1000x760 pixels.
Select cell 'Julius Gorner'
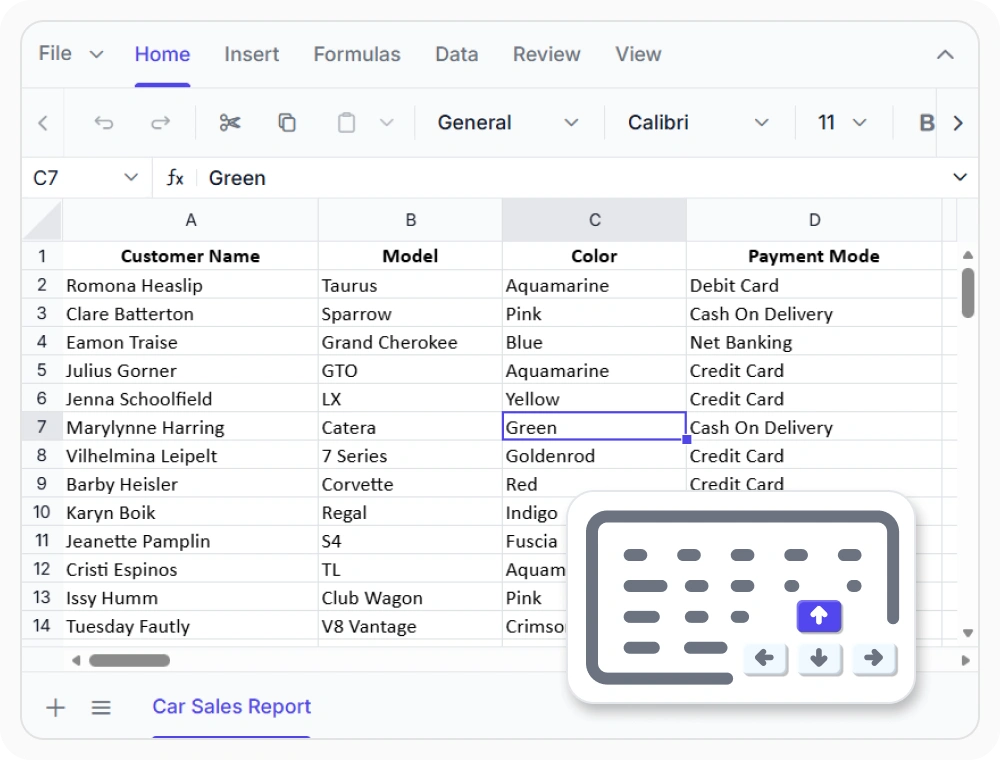[x=190, y=370]
